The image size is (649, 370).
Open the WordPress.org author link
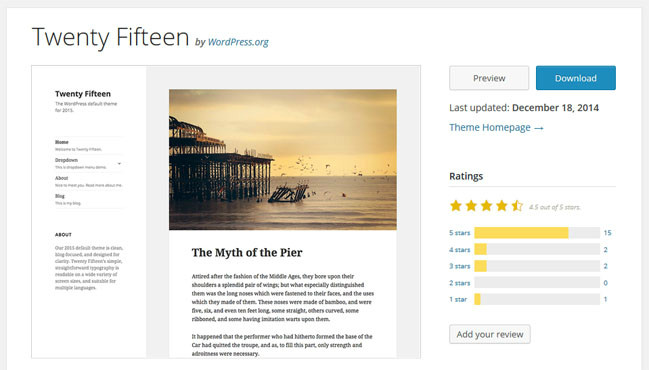tap(238, 42)
